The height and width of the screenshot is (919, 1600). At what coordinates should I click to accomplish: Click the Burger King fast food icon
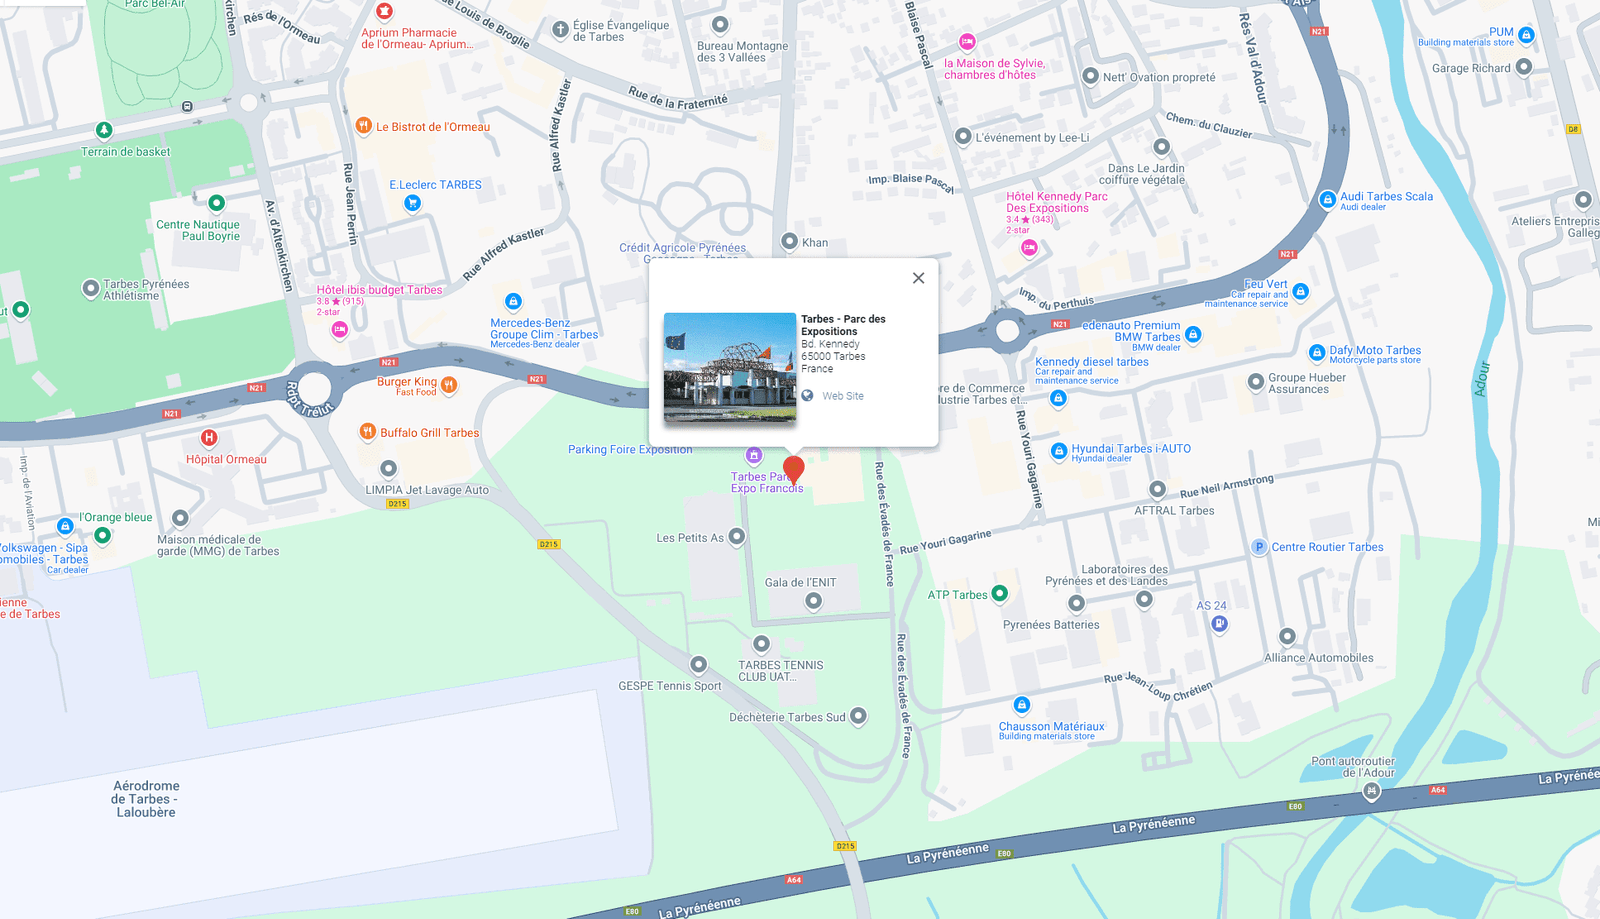(x=449, y=385)
